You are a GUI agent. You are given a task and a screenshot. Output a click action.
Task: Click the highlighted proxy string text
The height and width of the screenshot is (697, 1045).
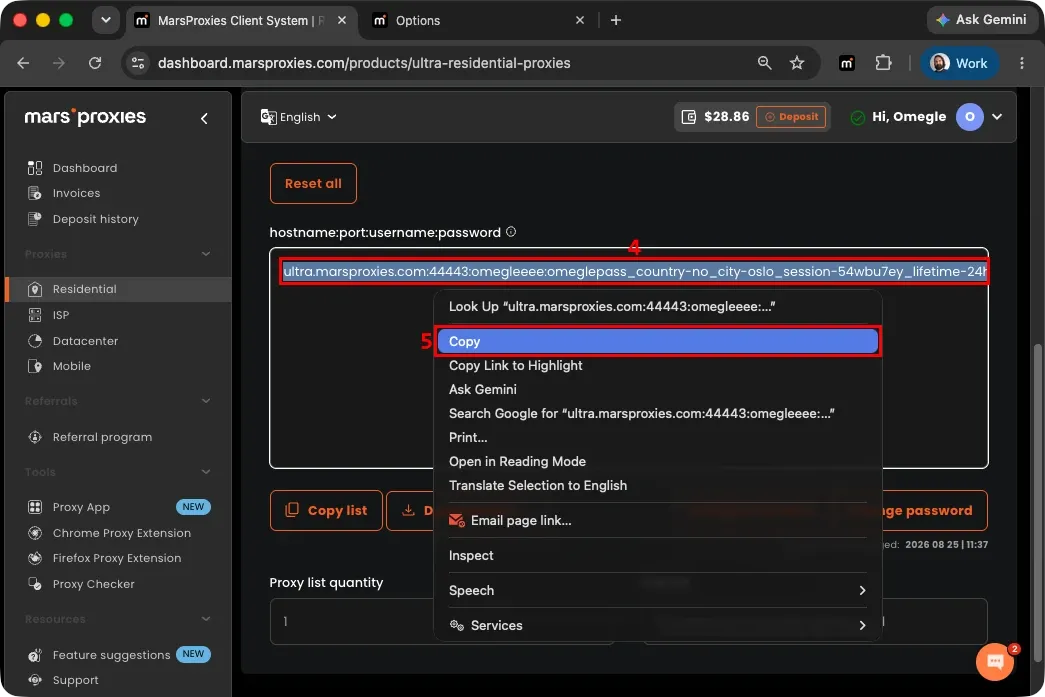coord(634,271)
